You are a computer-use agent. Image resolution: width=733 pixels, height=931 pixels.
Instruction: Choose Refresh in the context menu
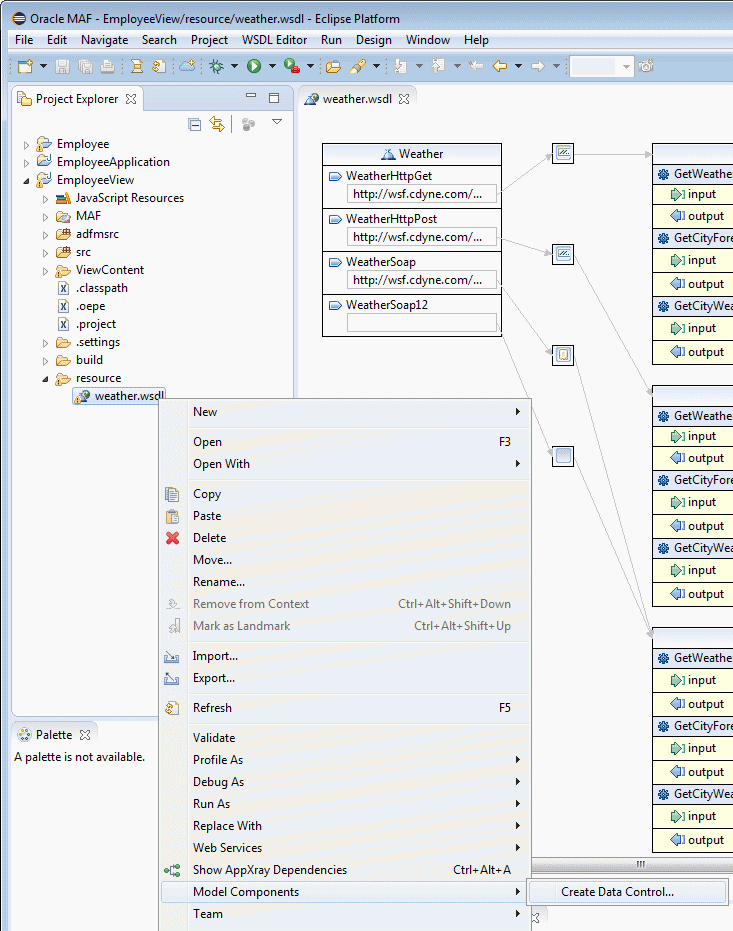[x=345, y=708]
